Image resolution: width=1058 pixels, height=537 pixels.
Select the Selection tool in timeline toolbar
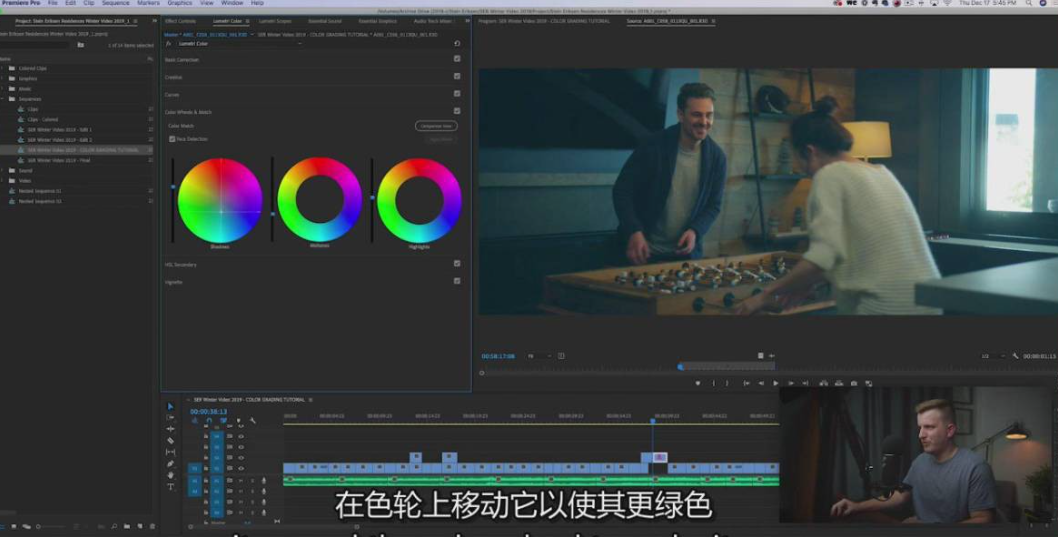[170, 407]
